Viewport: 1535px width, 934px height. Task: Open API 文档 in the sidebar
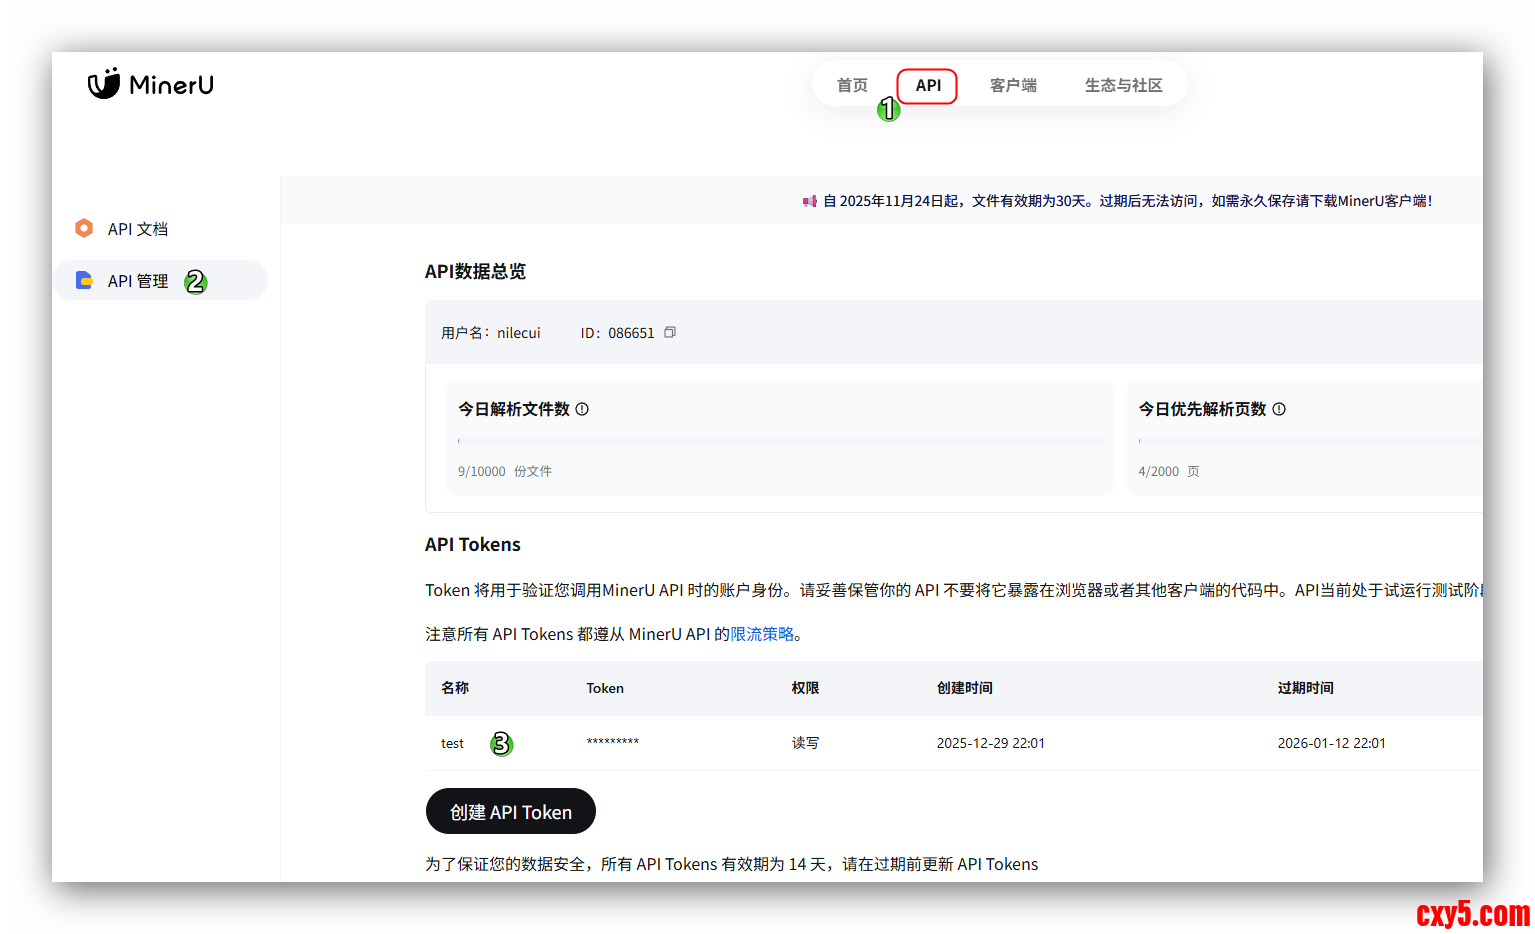138,229
